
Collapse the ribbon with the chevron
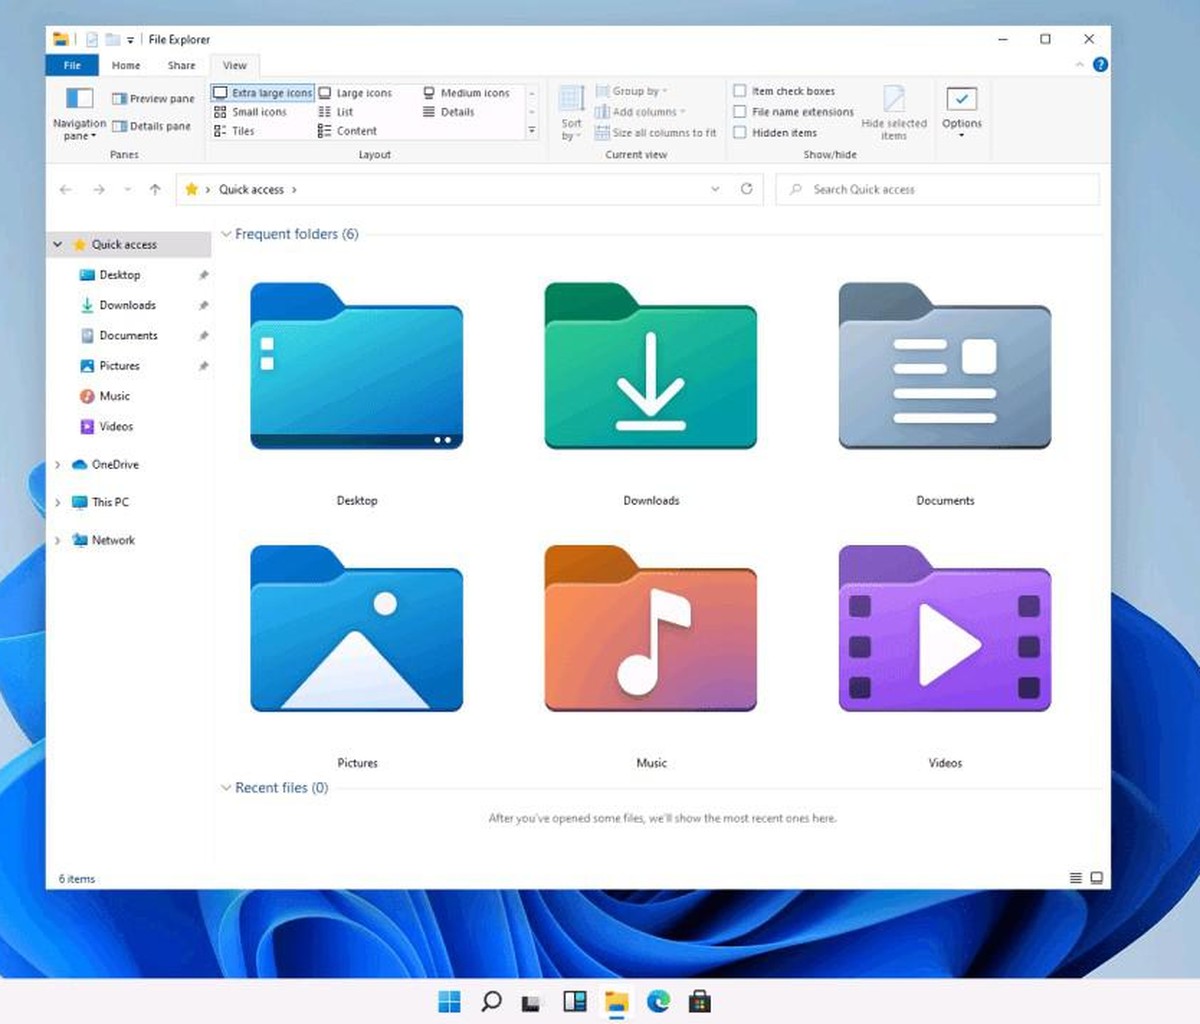coord(1079,65)
